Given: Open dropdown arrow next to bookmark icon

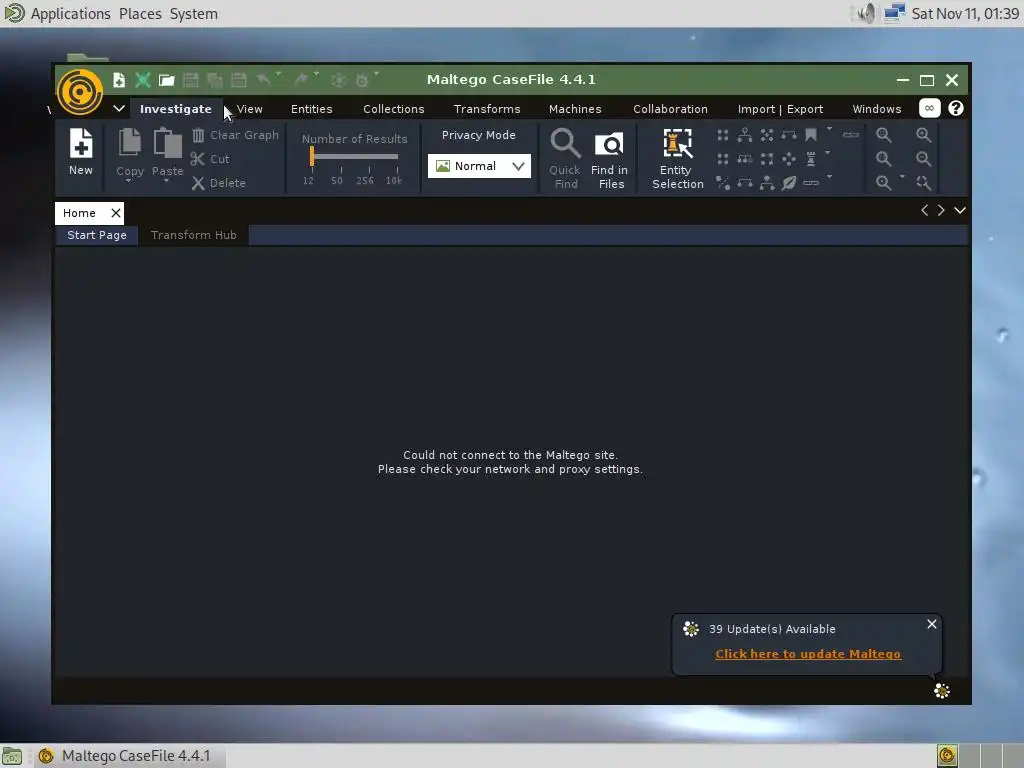Looking at the screenshot, I should pyautogui.click(x=829, y=129).
